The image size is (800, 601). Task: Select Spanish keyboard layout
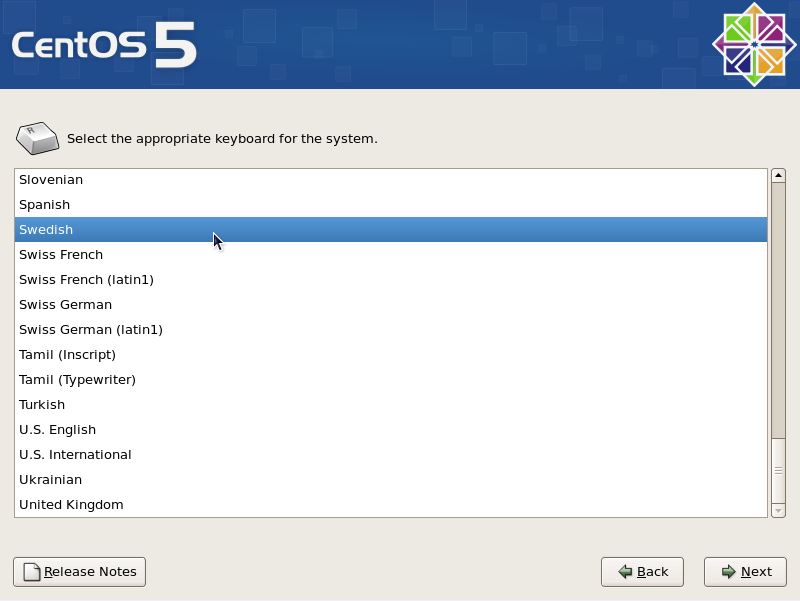[x=391, y=205]
